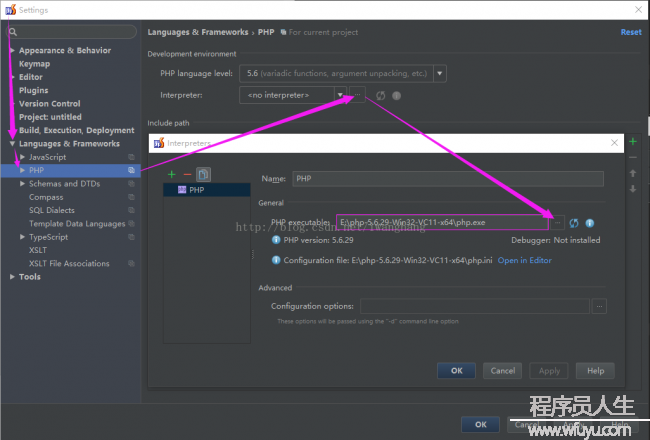Screen dimensions: 650x440
Task: Copy the selected interpreter configuration
Action: click(x=203, y=175)
